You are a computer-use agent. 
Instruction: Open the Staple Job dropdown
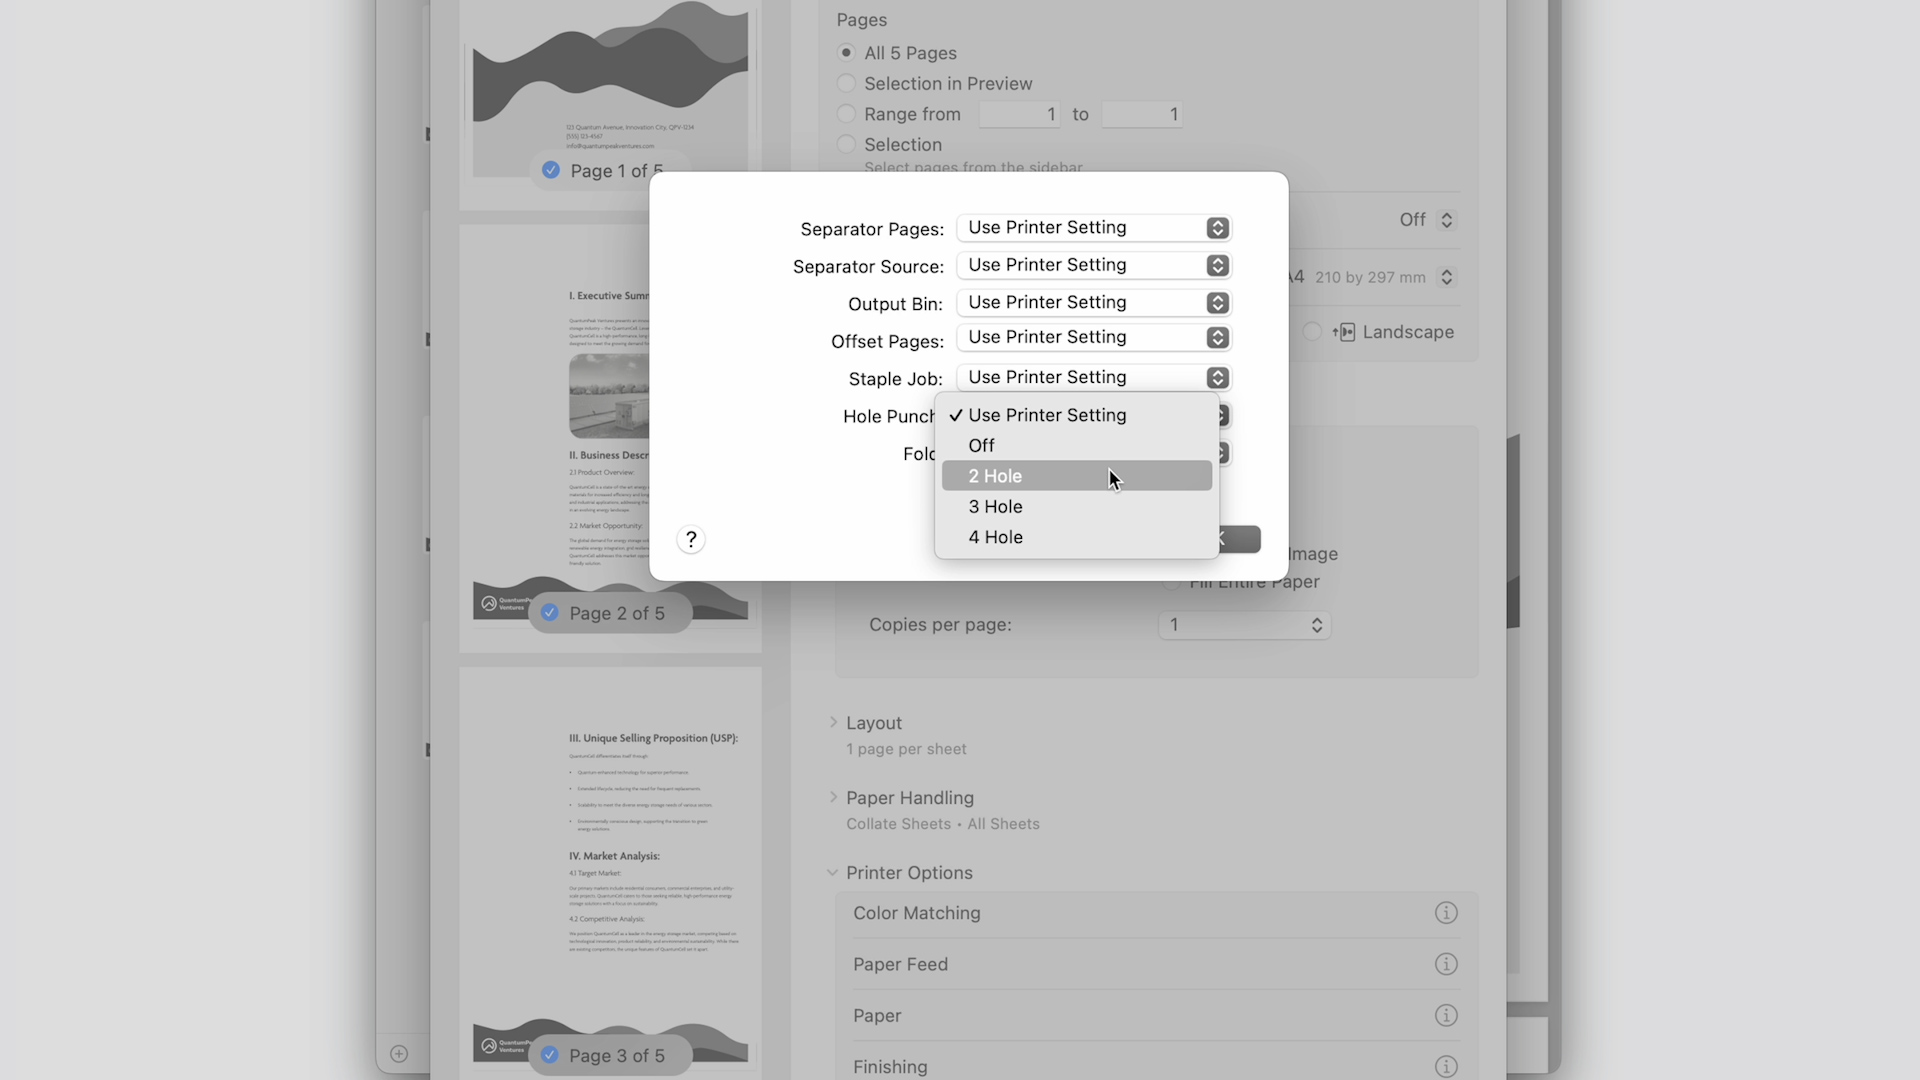point(1093,377)
